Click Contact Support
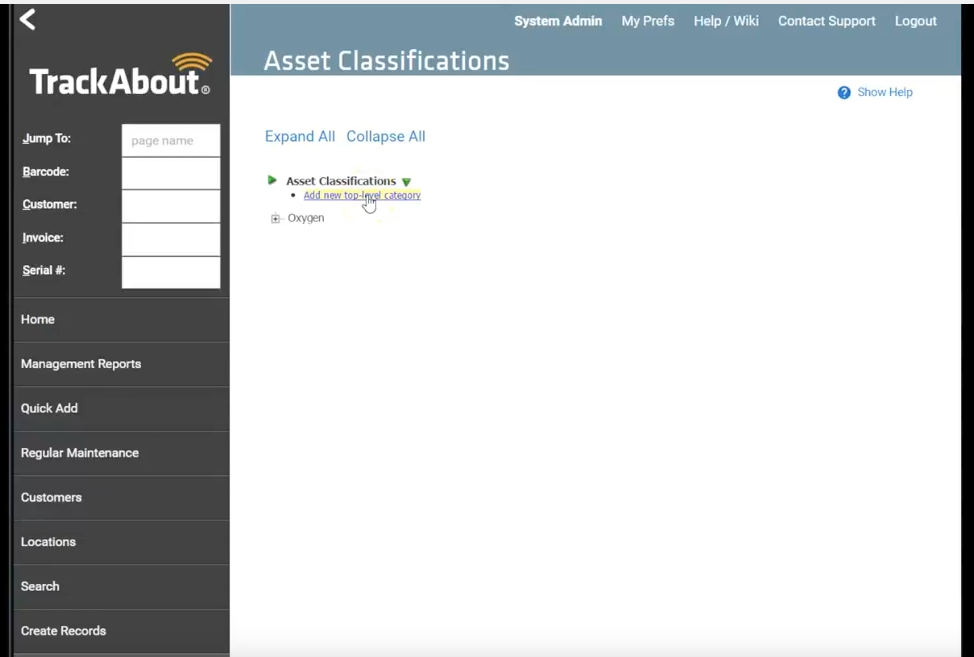Screen dimensions: 974x657 827,21
